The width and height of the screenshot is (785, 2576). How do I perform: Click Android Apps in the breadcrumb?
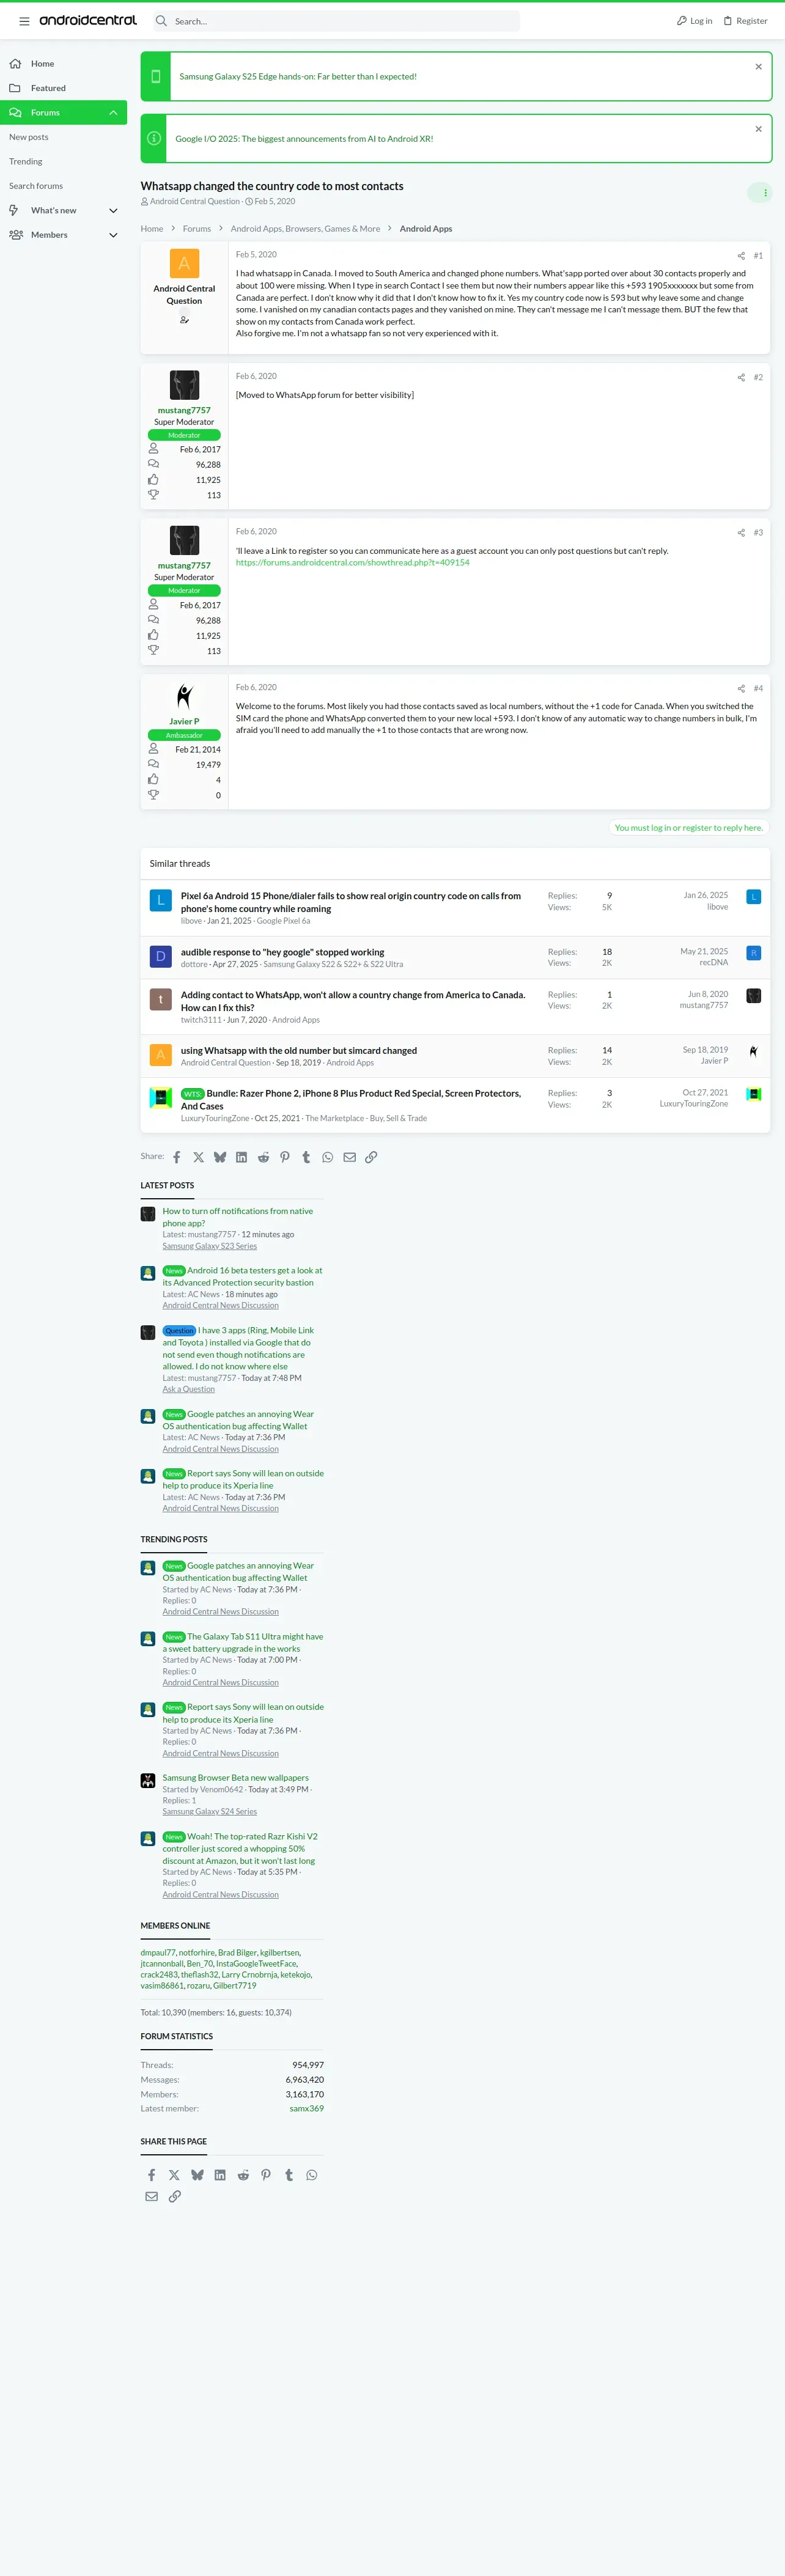(426, 229)
